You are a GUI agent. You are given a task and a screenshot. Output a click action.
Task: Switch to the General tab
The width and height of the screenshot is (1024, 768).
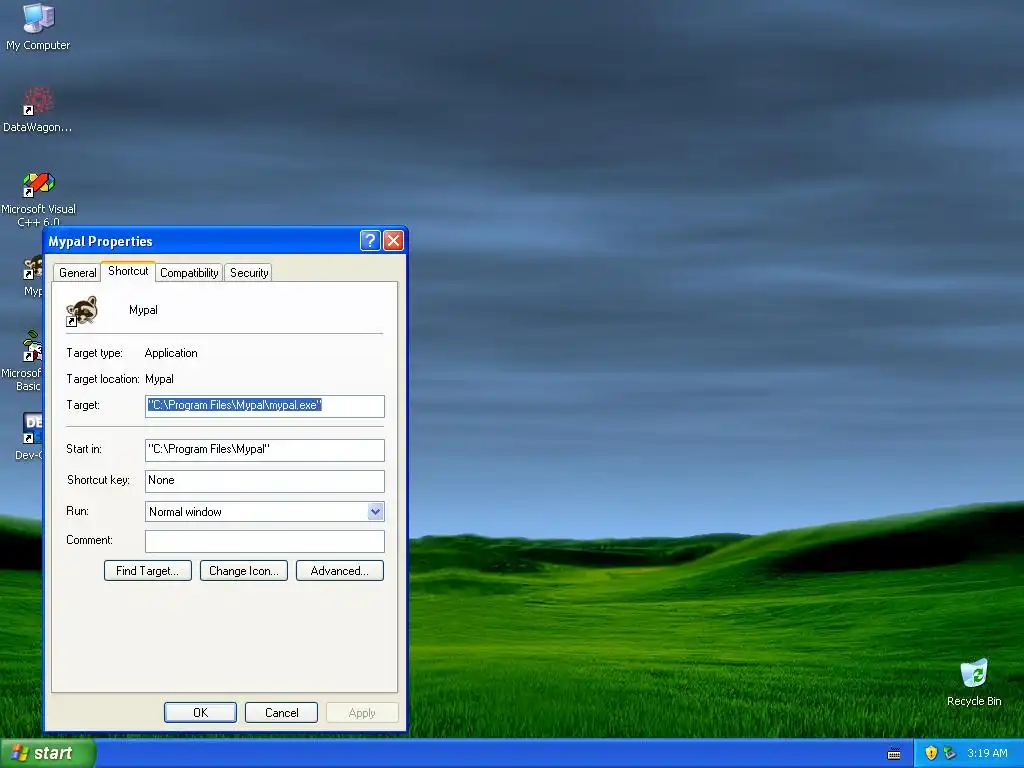point(77,273)
